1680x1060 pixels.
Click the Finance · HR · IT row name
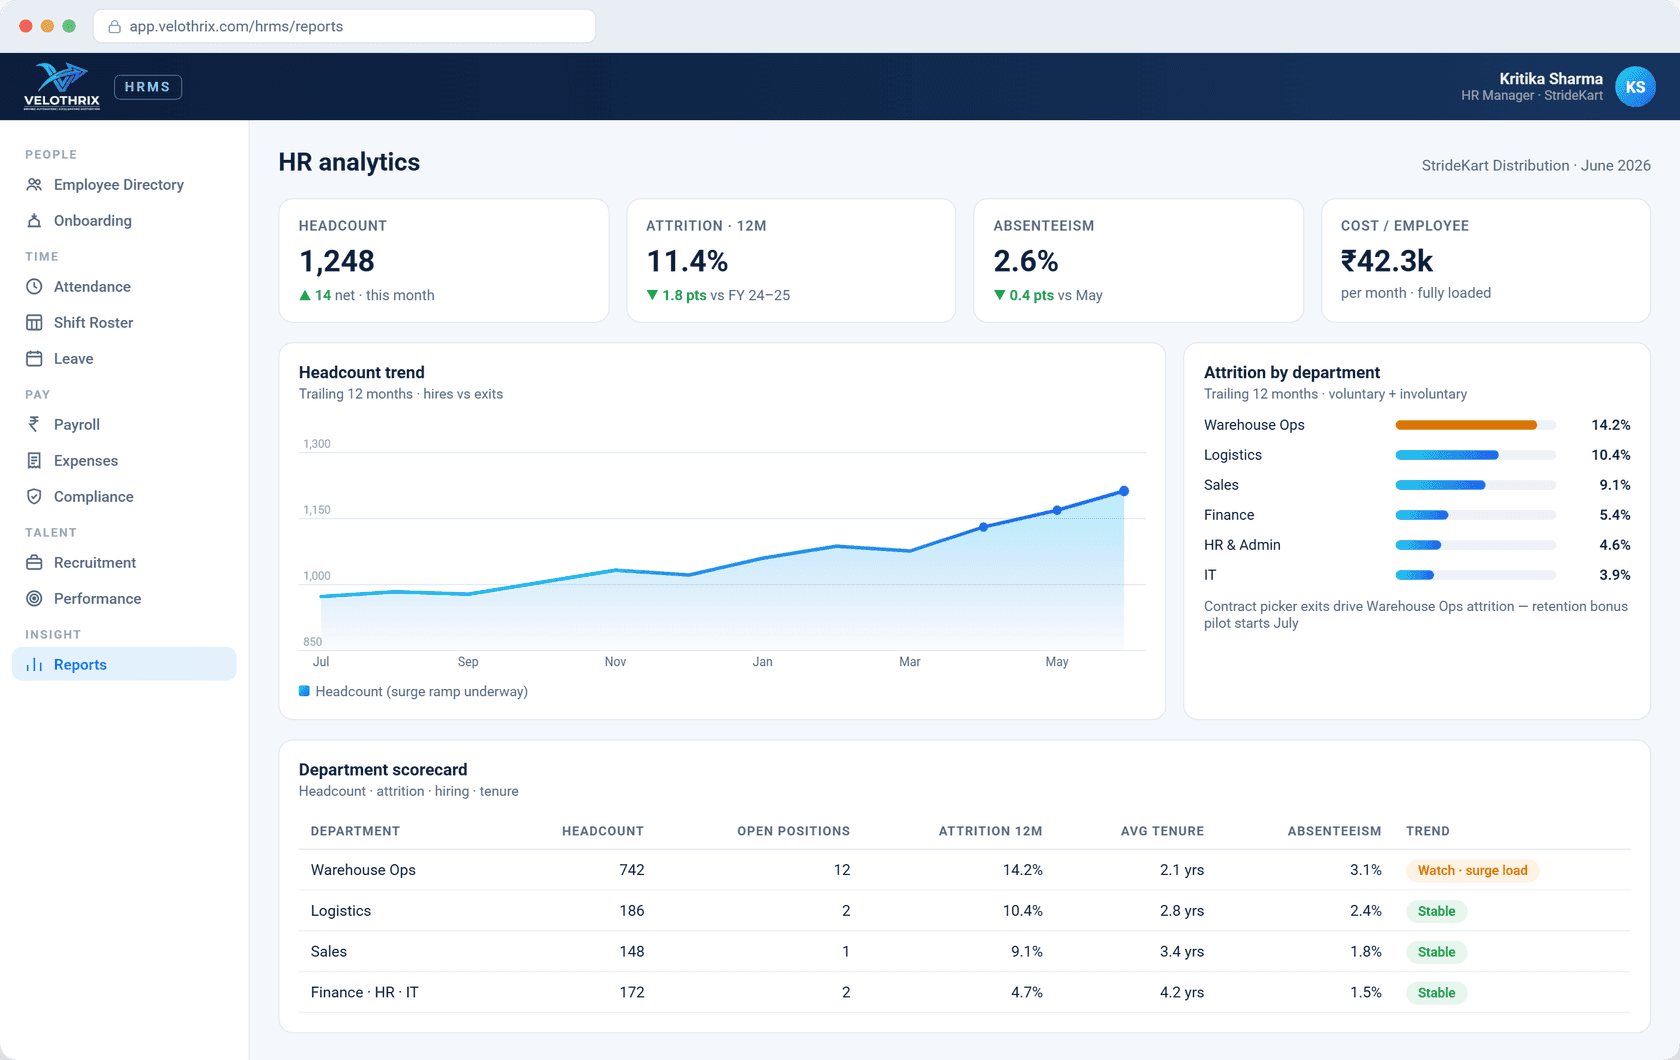click(365, 993)
